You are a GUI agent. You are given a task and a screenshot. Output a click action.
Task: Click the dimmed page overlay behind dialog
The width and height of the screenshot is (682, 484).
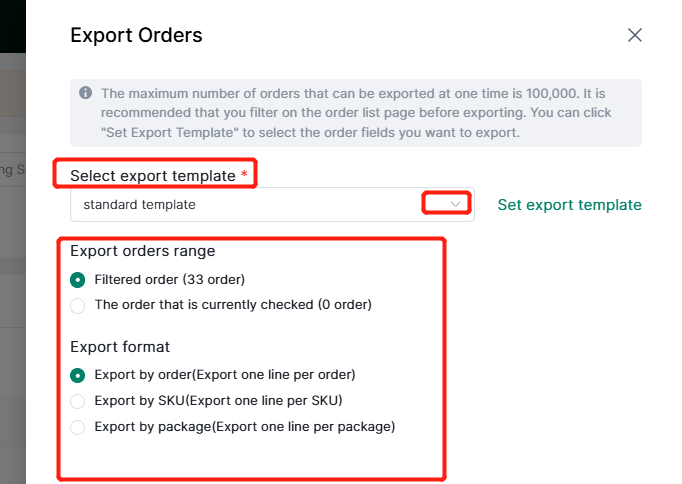[x=13, y=261]
